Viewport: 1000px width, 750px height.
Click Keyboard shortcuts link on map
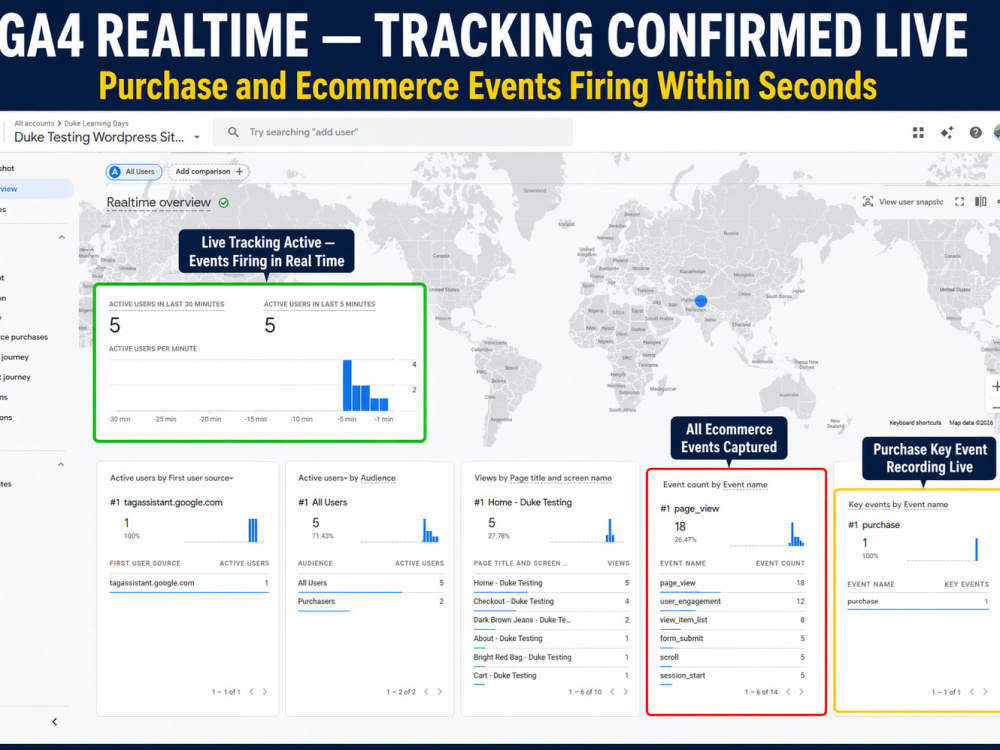coord(915,423)
